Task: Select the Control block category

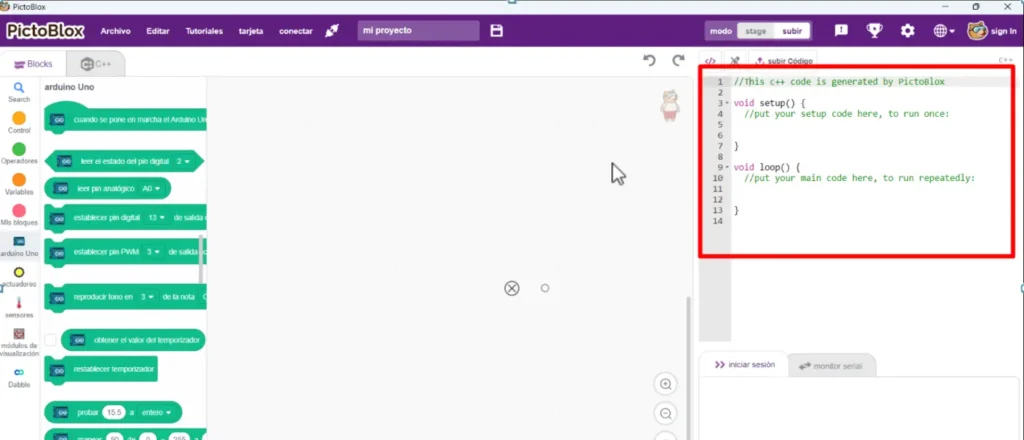Action: (19, 123)
